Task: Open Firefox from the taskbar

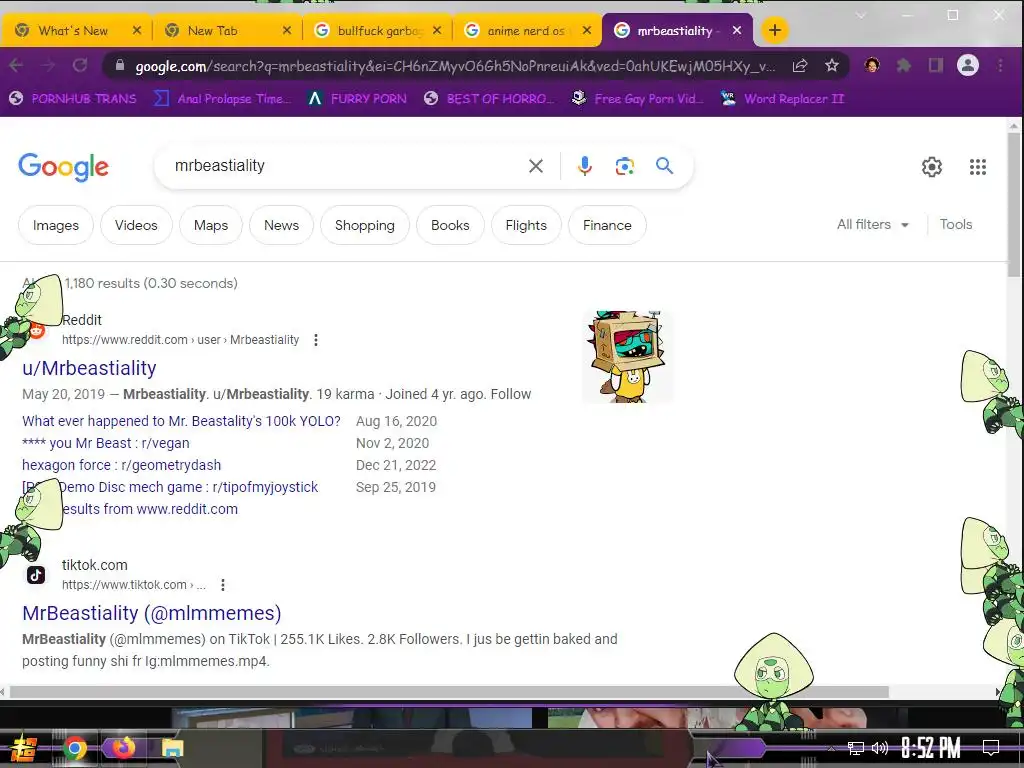Action: click(123, 748)
